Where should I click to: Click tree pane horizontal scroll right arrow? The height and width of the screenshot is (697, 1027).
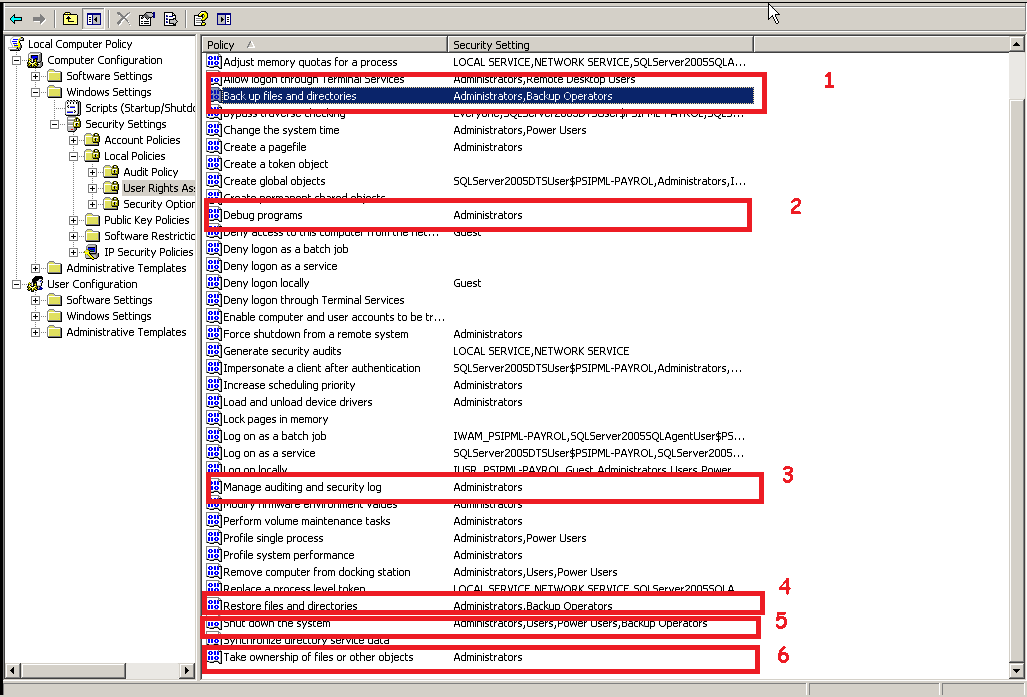pyautogui.click(x=187, y=670)
